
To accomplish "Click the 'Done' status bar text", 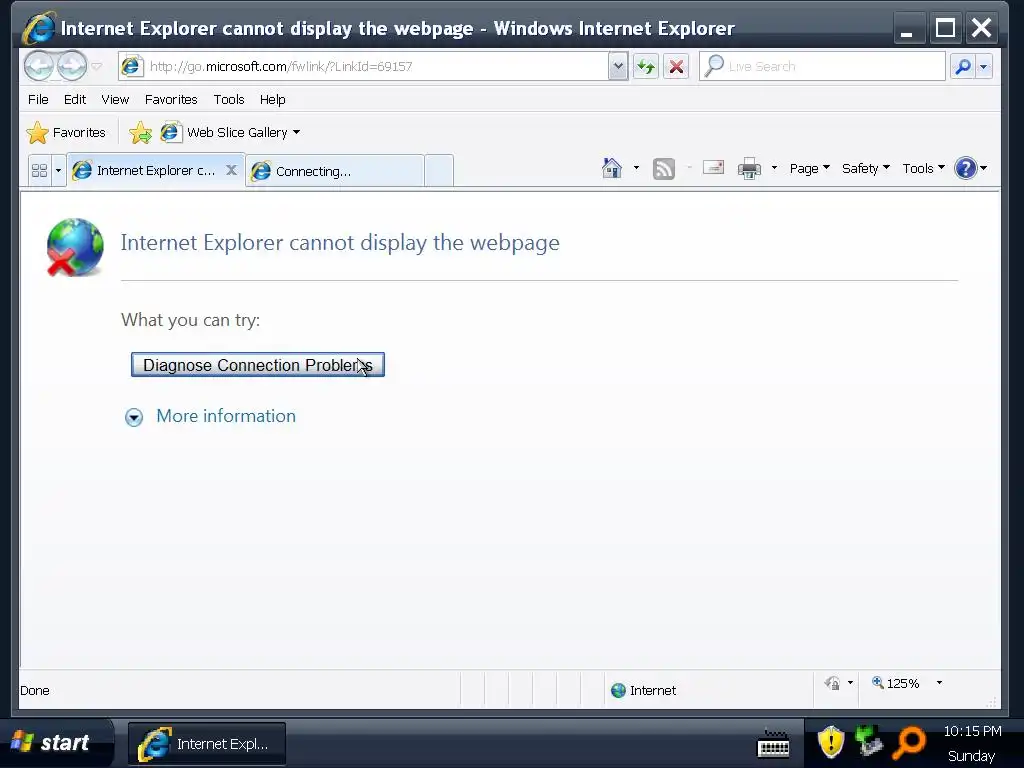I will coord(35,691).
